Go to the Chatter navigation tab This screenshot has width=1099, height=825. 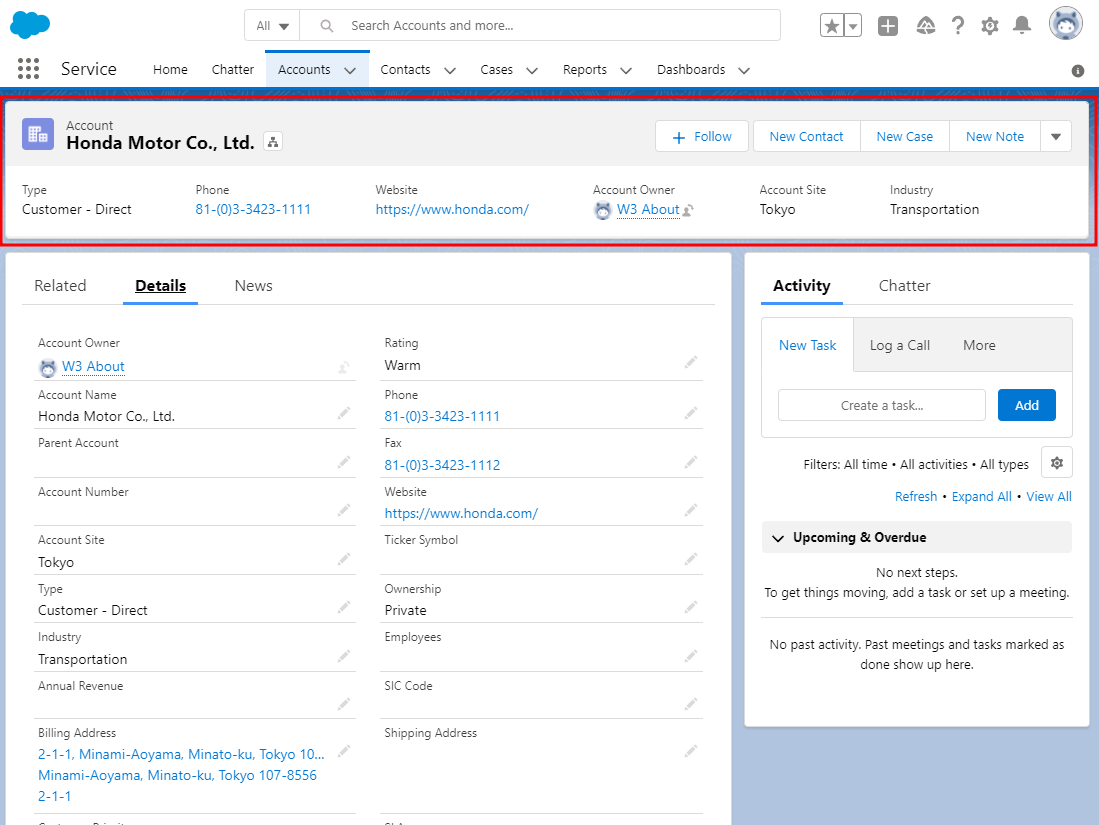point(233,69)
